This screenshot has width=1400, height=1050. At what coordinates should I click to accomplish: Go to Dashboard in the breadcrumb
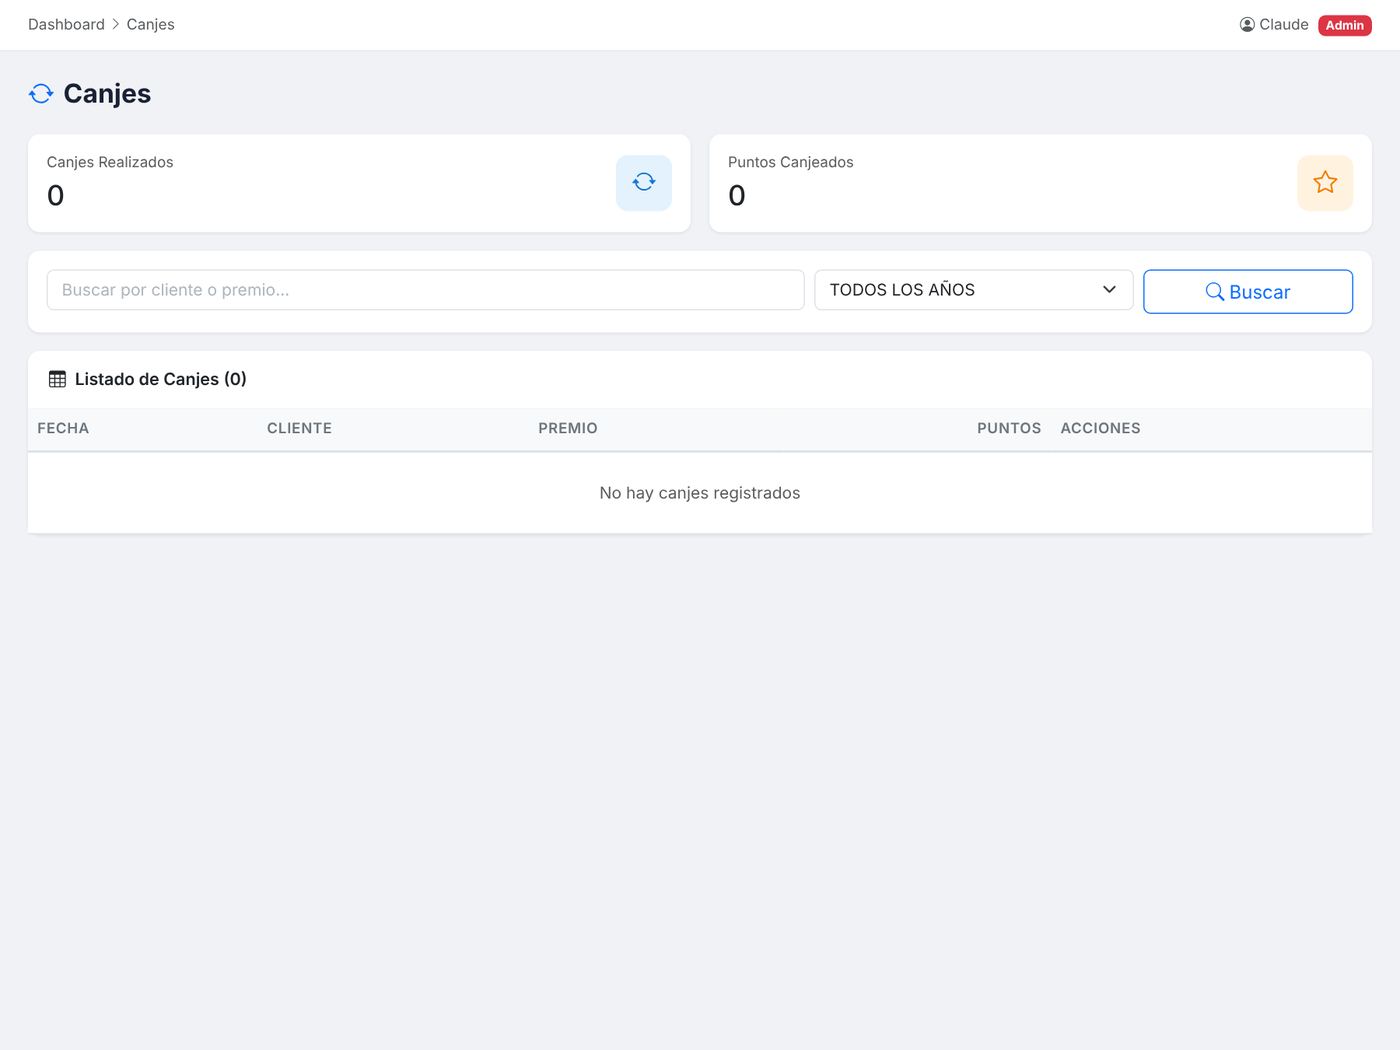[x=66, y=24]
